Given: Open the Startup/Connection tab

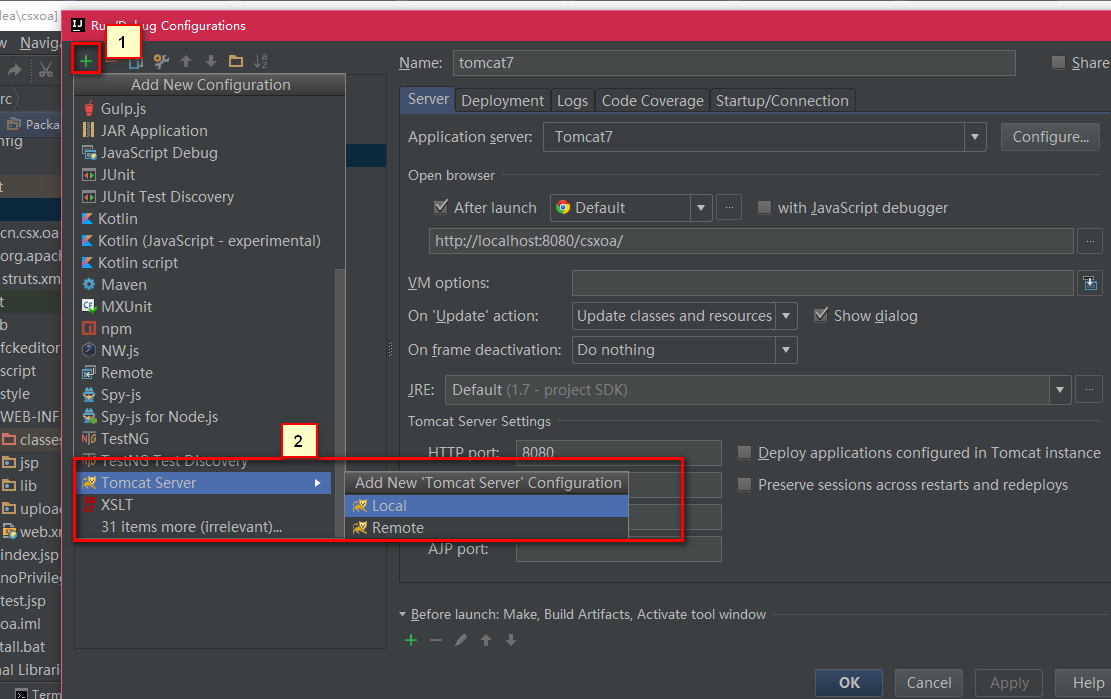Looking at the screenshot, I should pyautogui.click(x=782, y=101).
